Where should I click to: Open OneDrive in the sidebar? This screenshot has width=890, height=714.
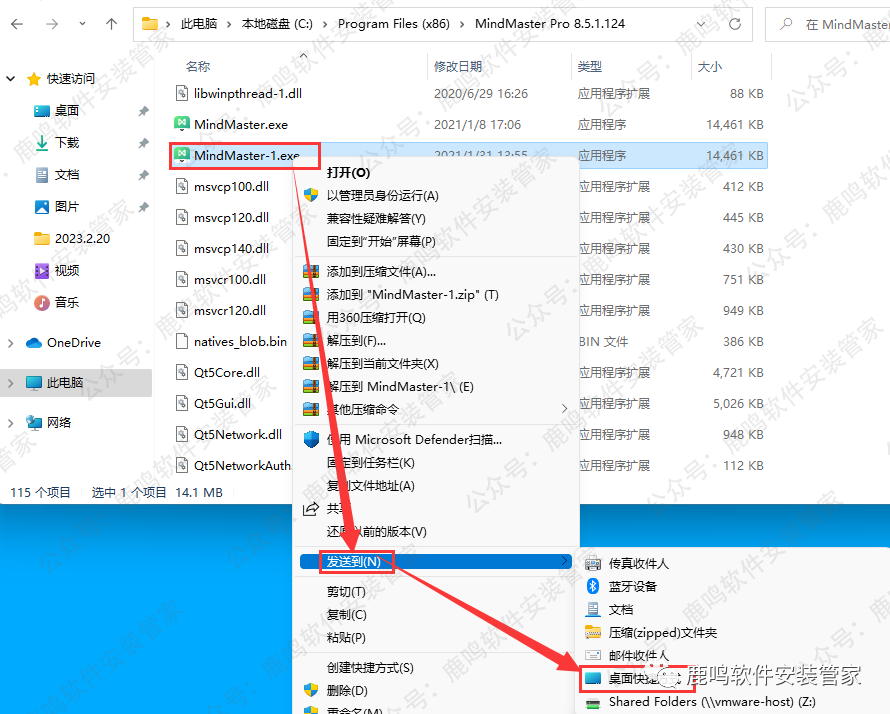[73, 342]
